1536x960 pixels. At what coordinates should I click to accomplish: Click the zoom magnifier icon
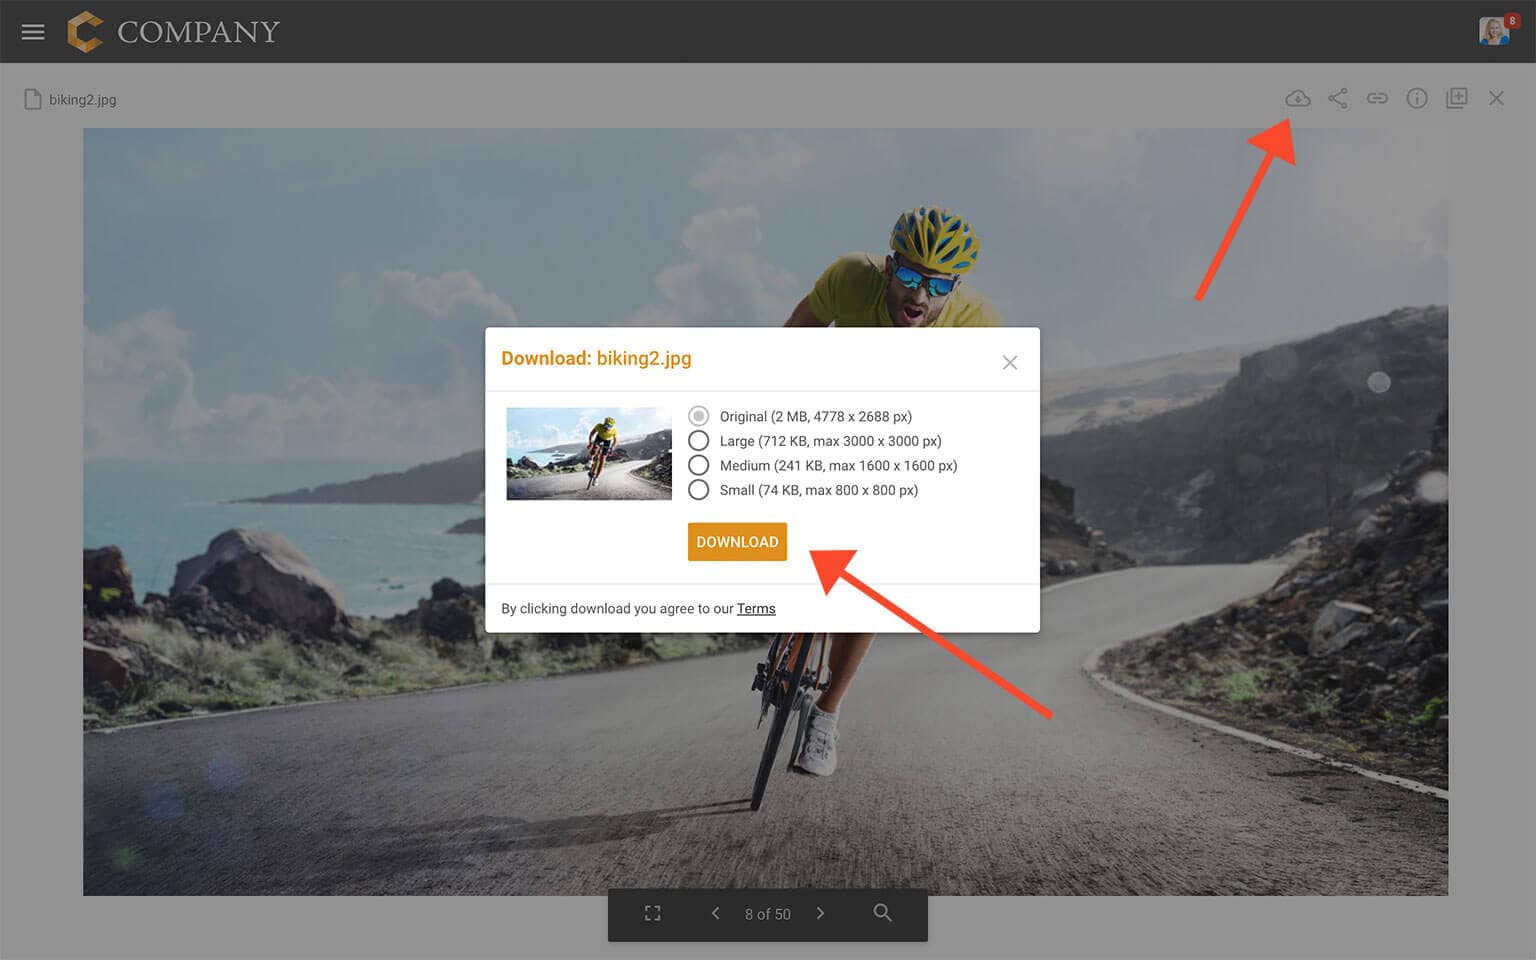click(883, 913)
